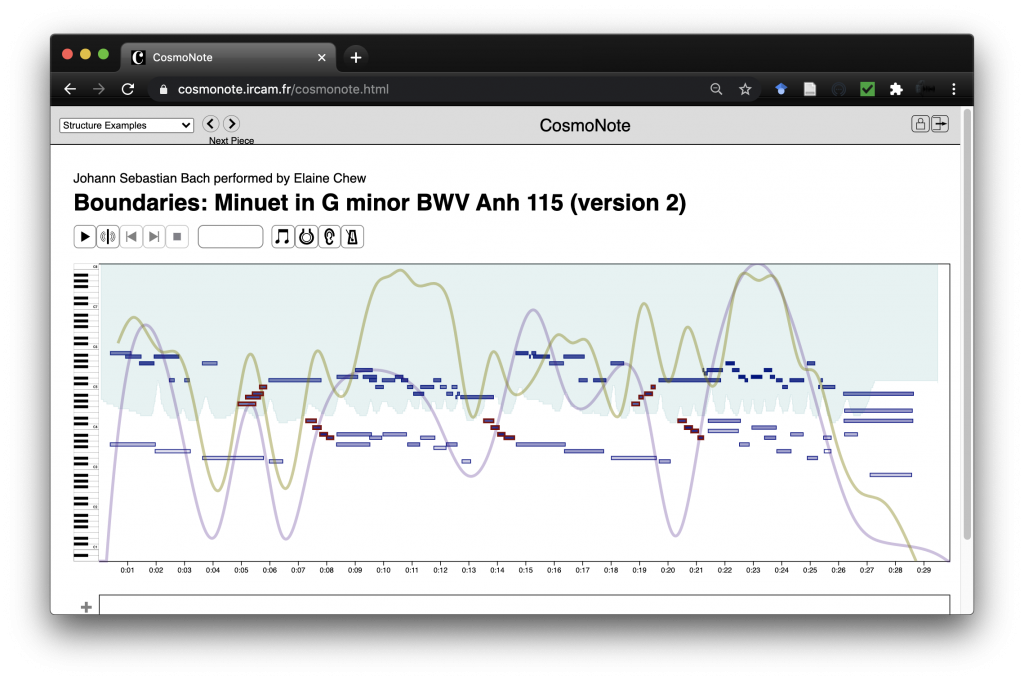Image resolution: width=1024 pixels, height=681 pixels.
Task: Close the CosmoNote tab
Action: coord(322,57)
